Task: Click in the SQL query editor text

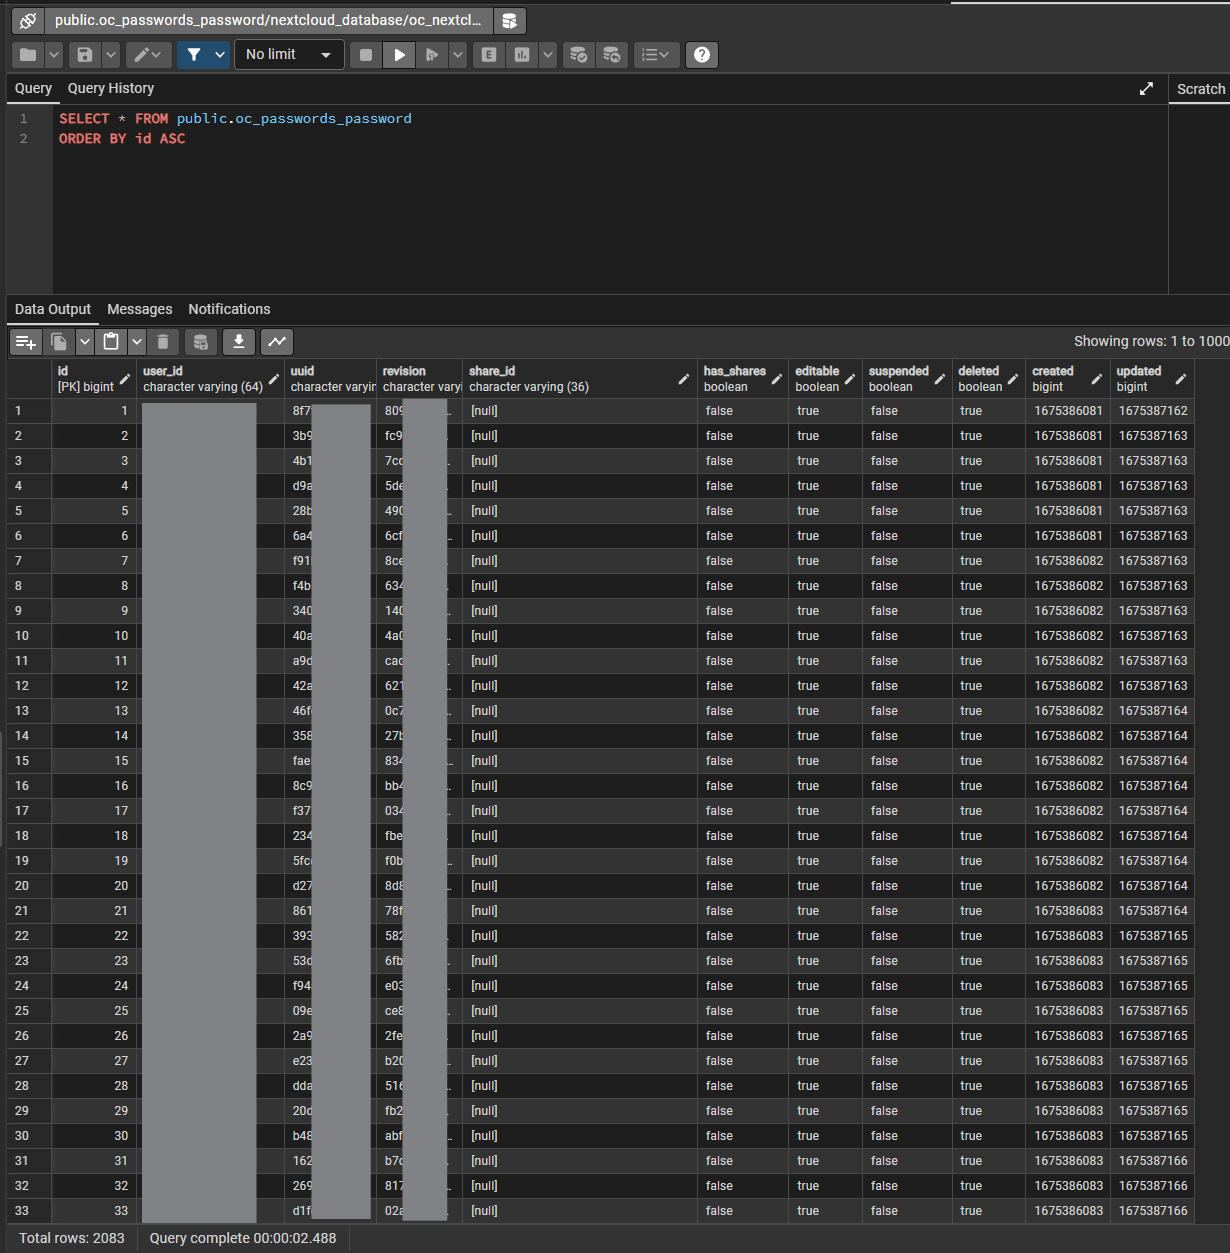Action: 600,200
